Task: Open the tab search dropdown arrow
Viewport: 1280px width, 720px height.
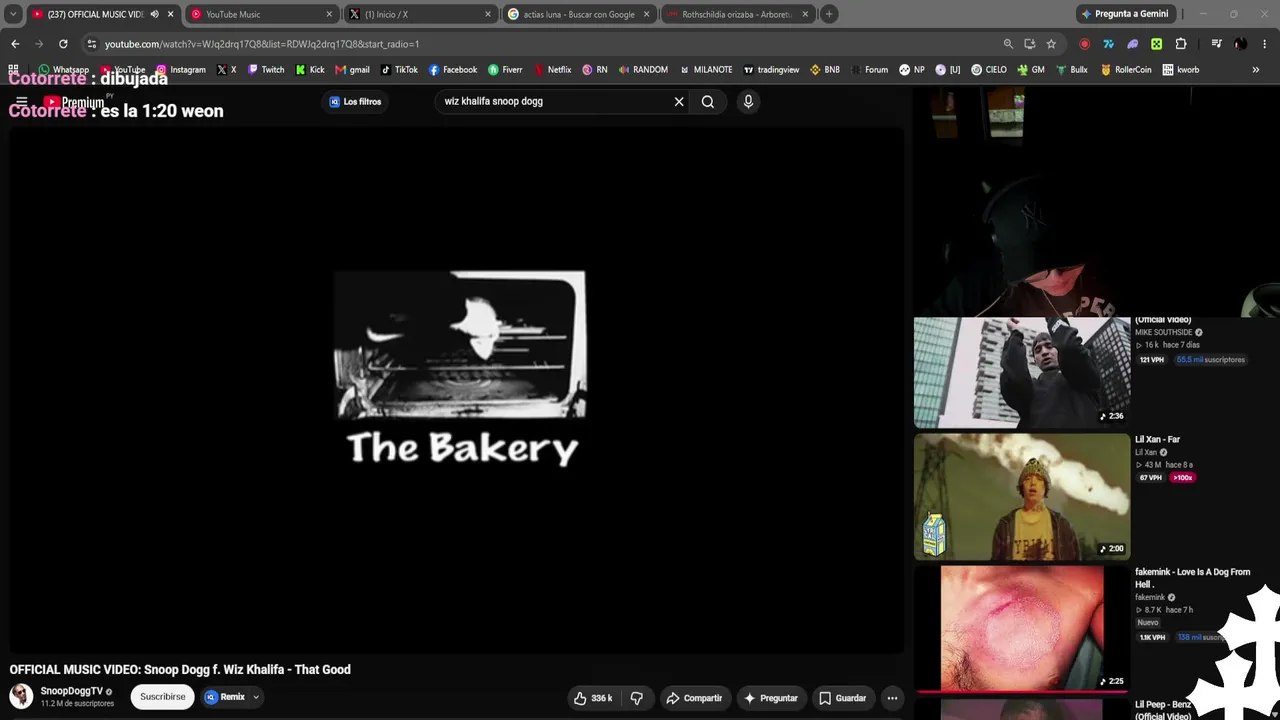Action: pyautogui.click(x=13, y=14)
